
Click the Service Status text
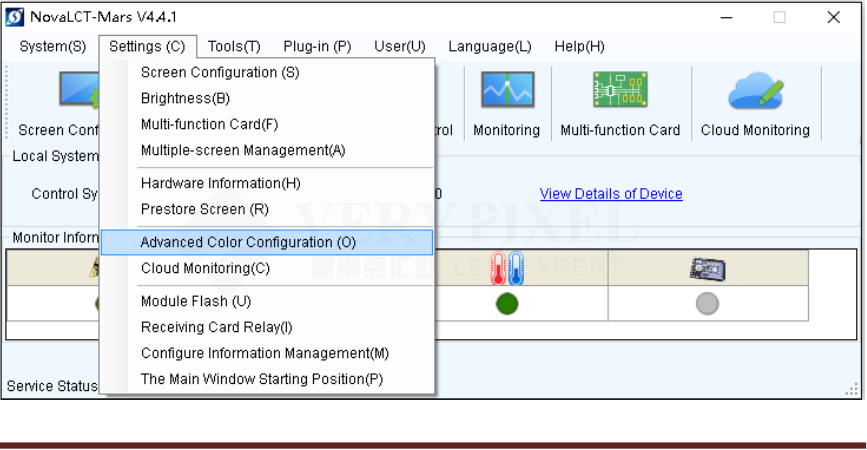[52, 386]
